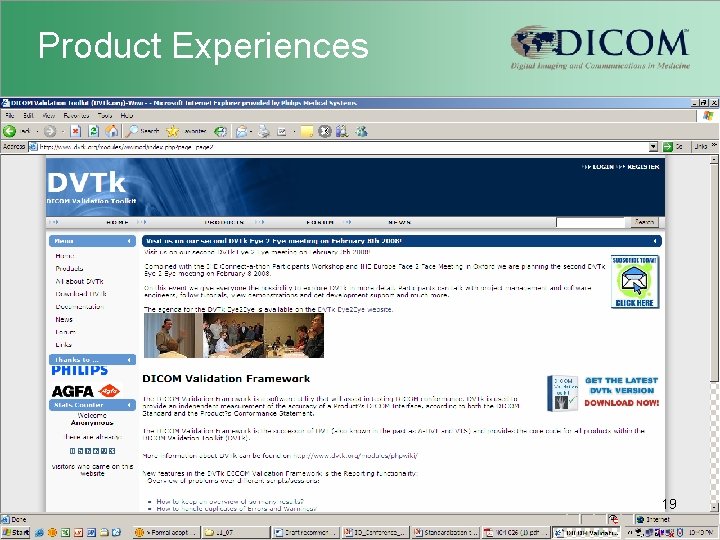This screenshot has height=540, width=720.
Task: Click the Subscribe Today envelope banner
Action: (635, 281)
